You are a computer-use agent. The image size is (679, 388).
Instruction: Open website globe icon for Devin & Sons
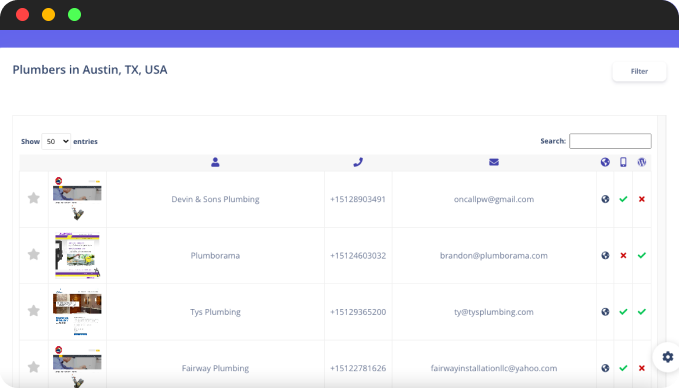click(x=605, y=199)
